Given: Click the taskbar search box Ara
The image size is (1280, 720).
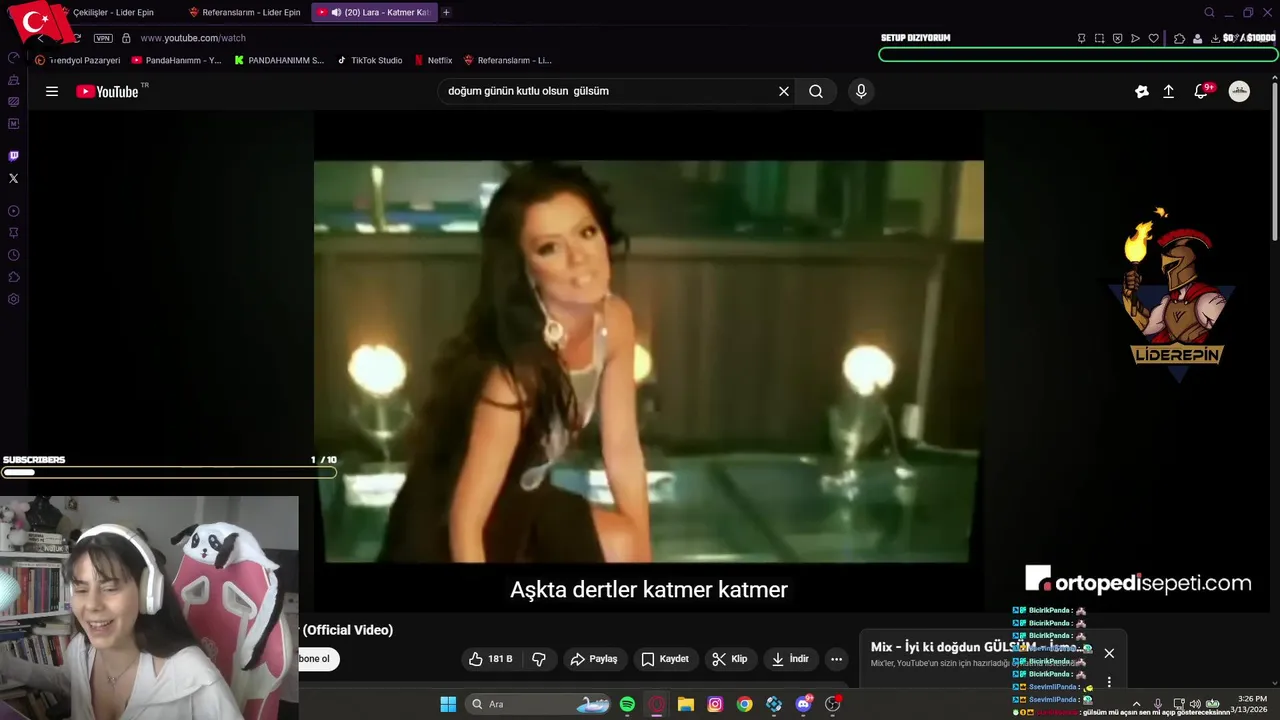Looking at the screenshot, I should [540, 704].
